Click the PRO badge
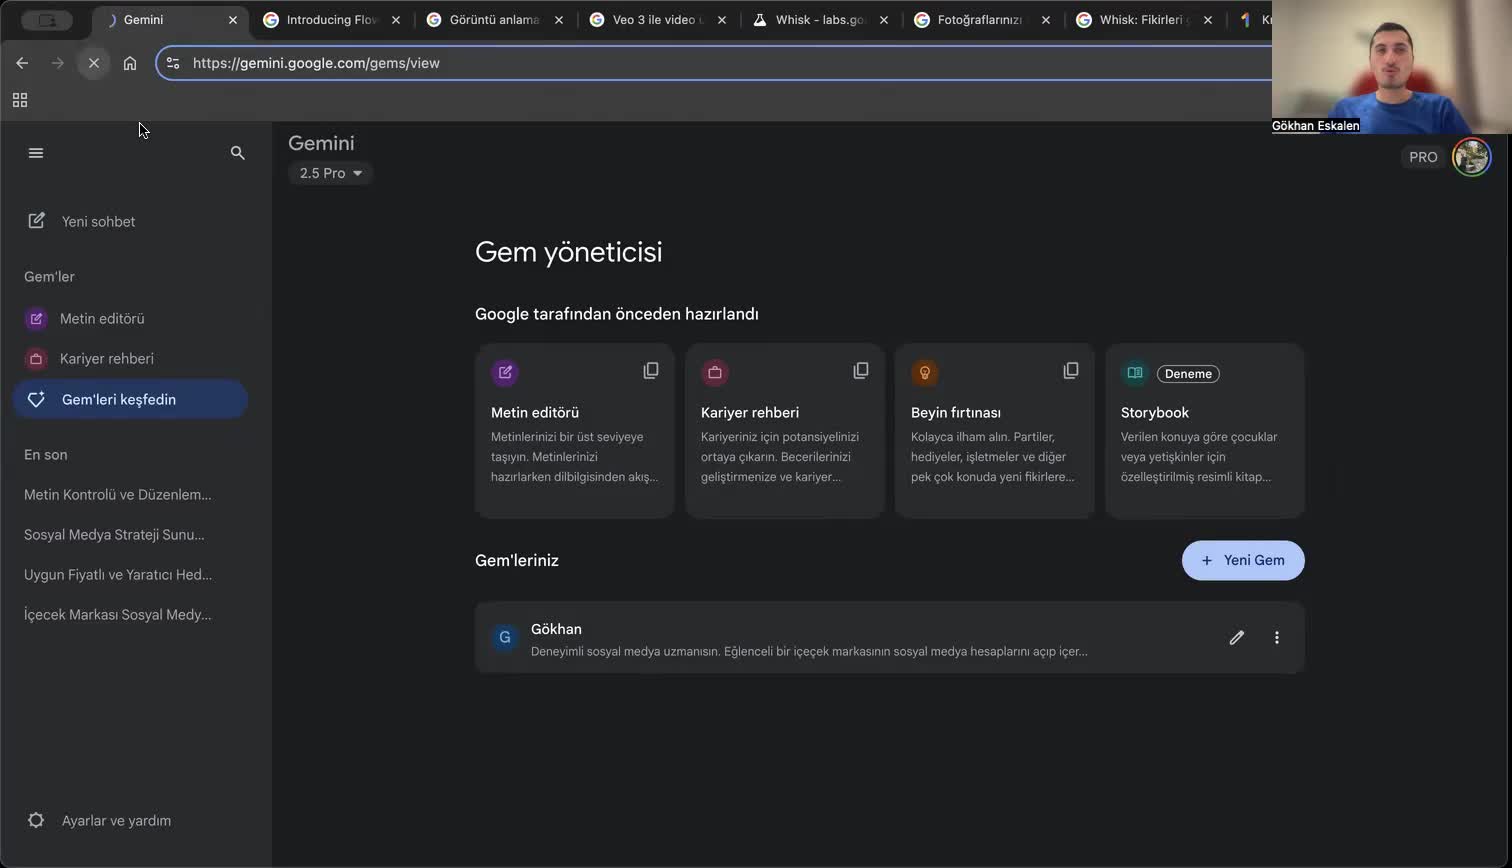Viewport: 1512px width, 868px height. (1423, 157)
